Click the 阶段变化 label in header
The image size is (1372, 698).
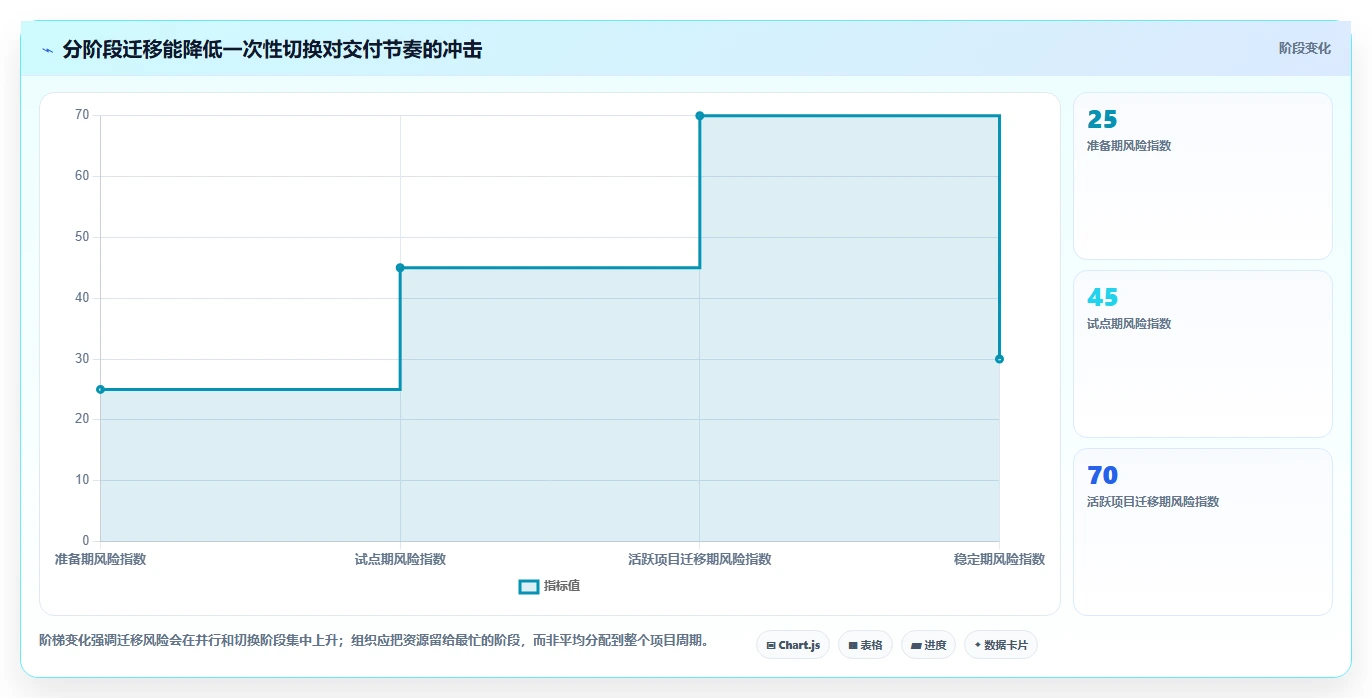[x=1304, y=48]
